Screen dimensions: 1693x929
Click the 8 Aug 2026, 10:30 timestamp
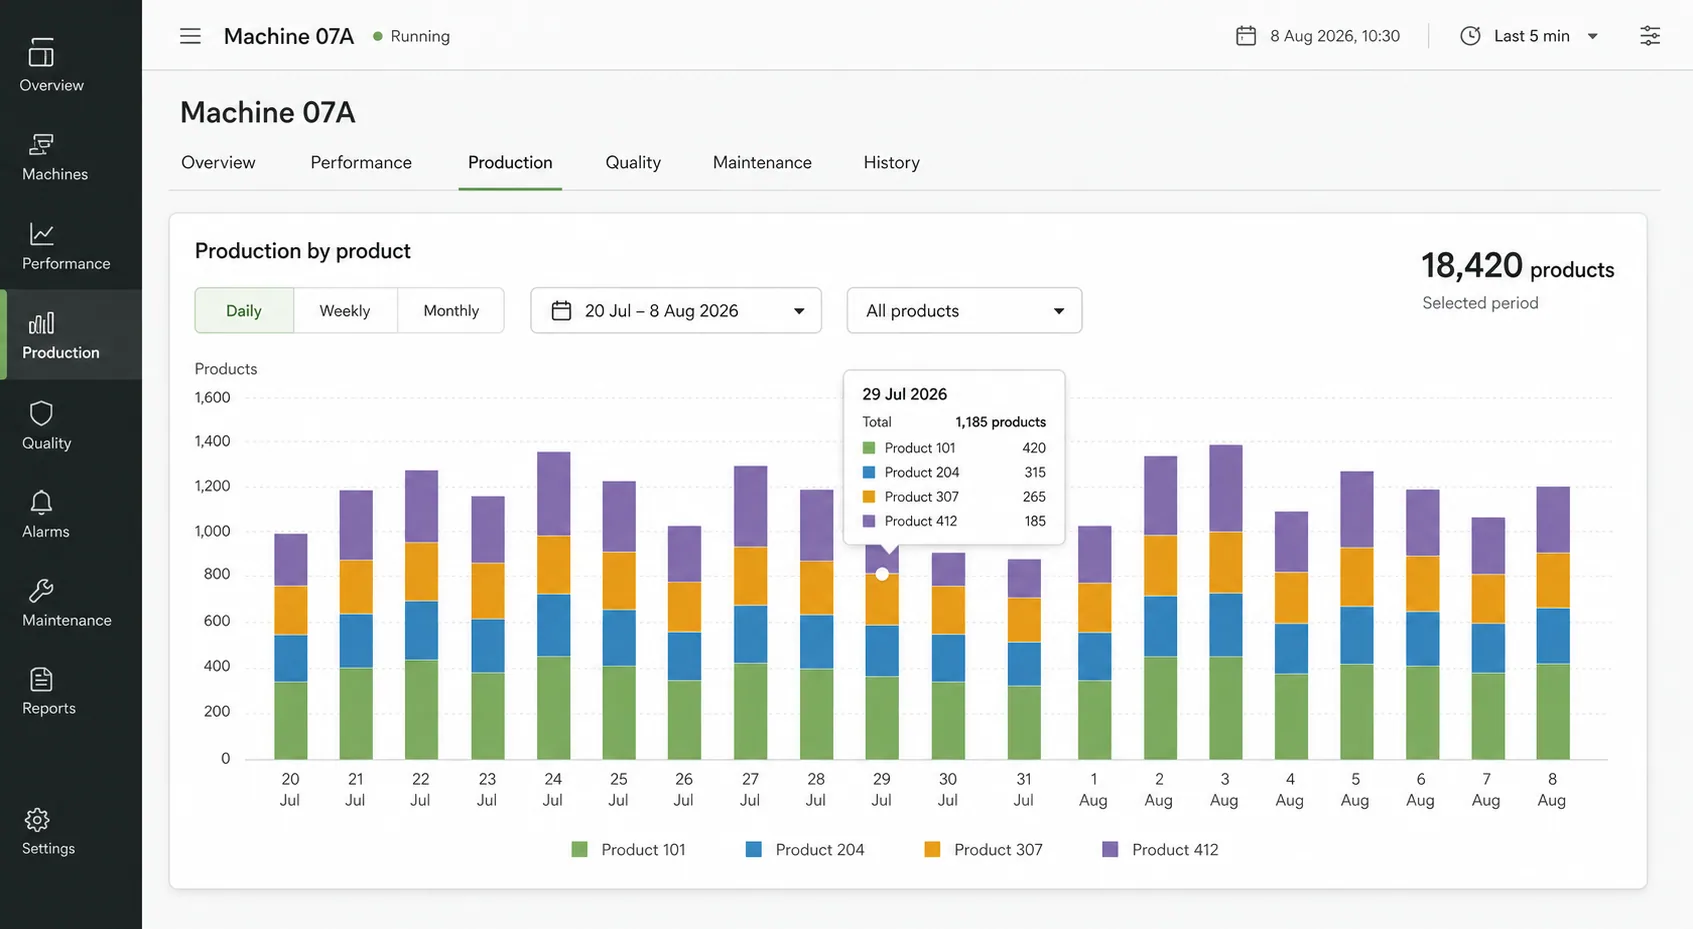pos(1335,36)
